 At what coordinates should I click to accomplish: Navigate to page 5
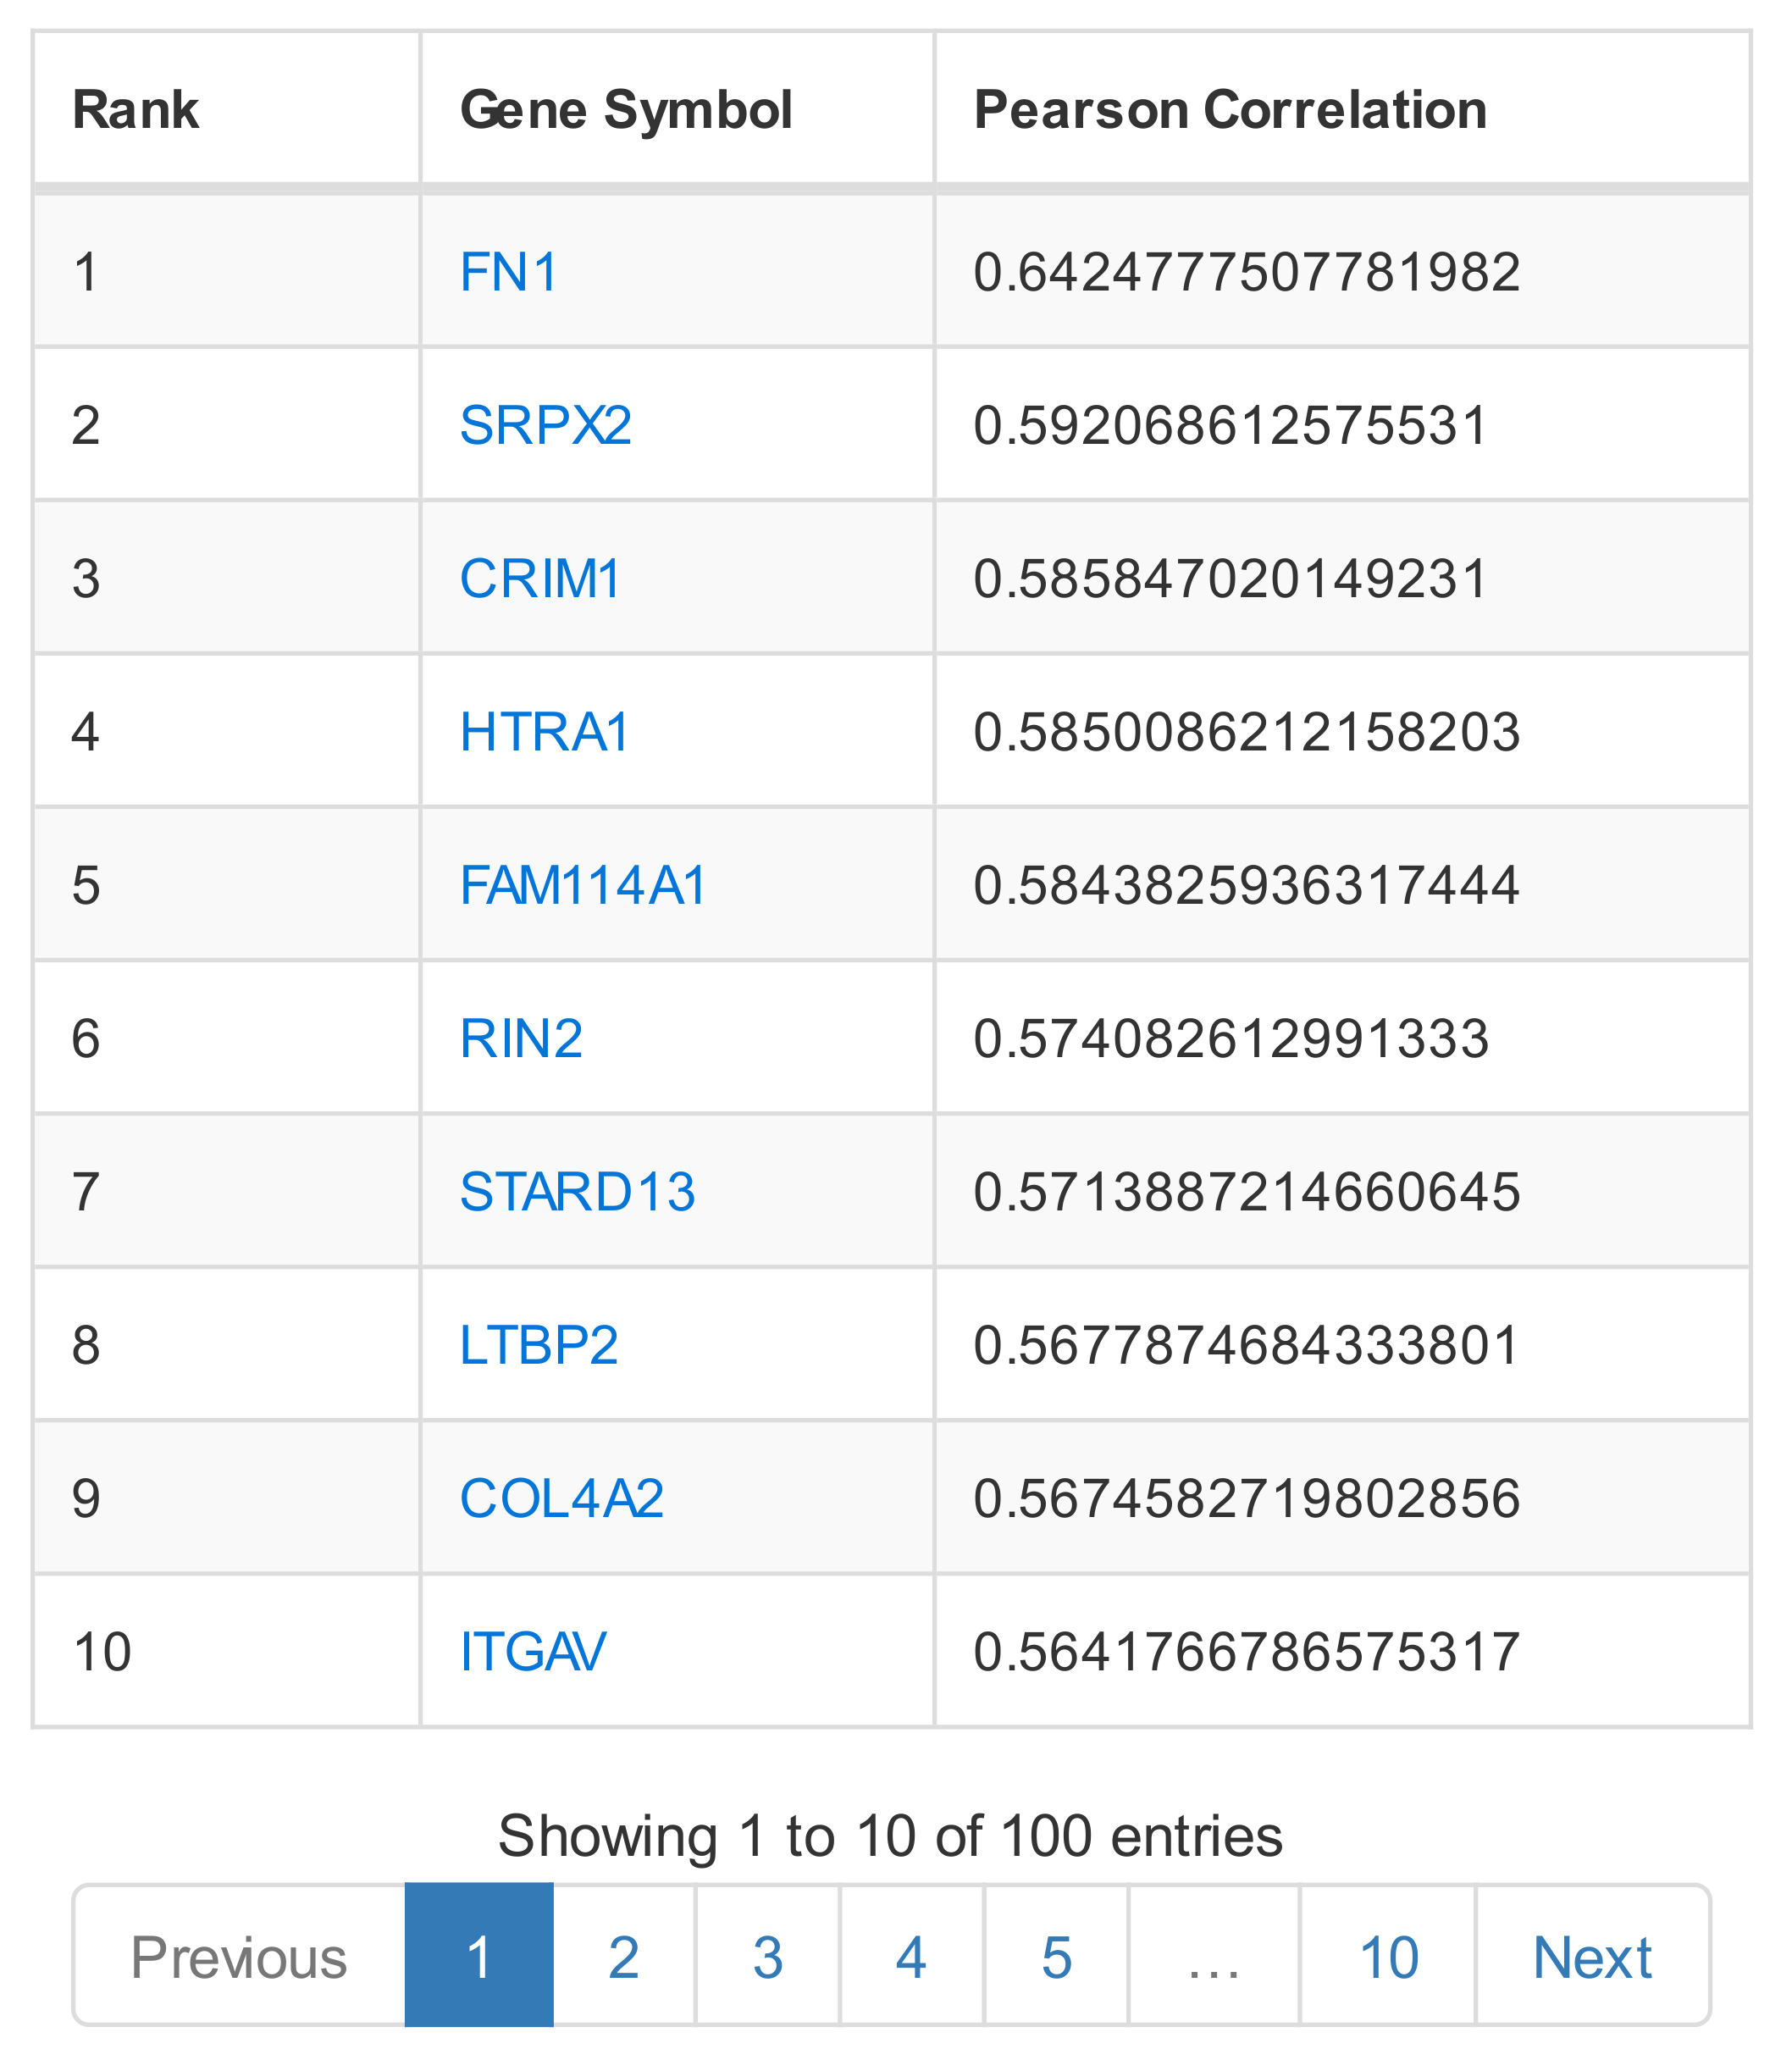(1057, 1957)
